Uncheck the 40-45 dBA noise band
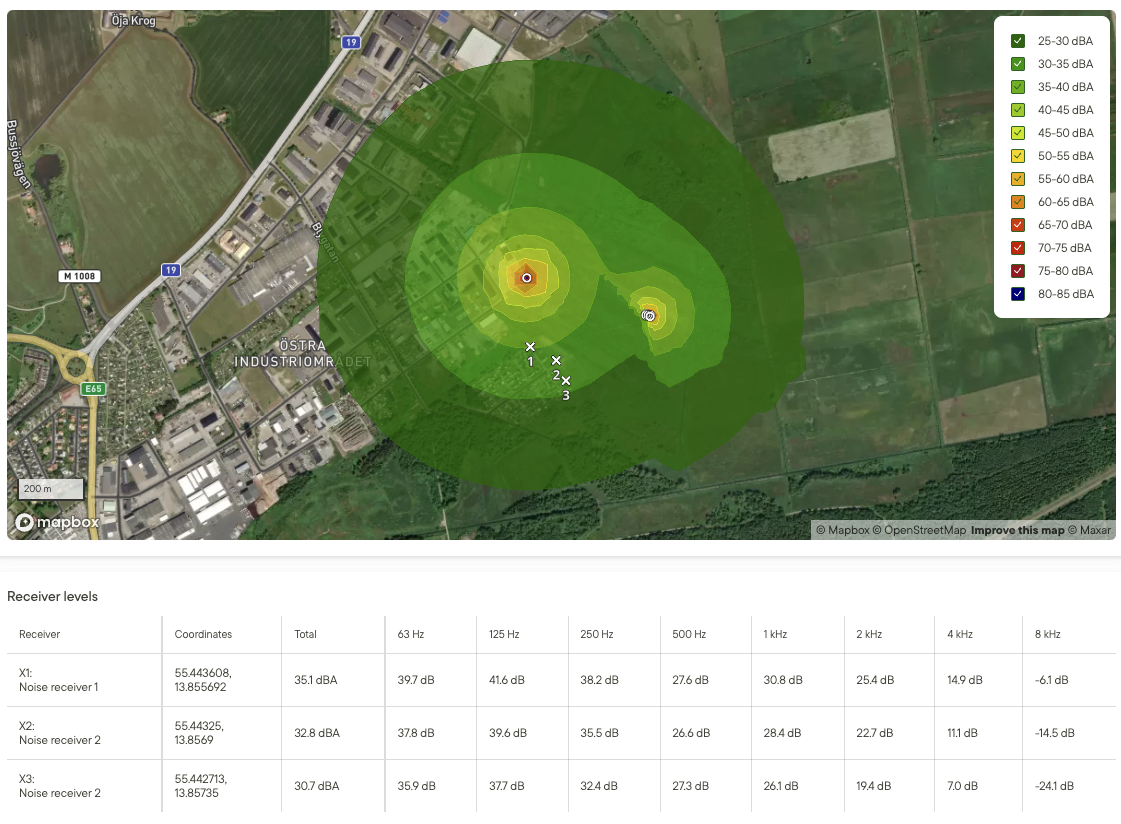The width and height of the screenshot is (1121, 824). tap(1018, 109)
